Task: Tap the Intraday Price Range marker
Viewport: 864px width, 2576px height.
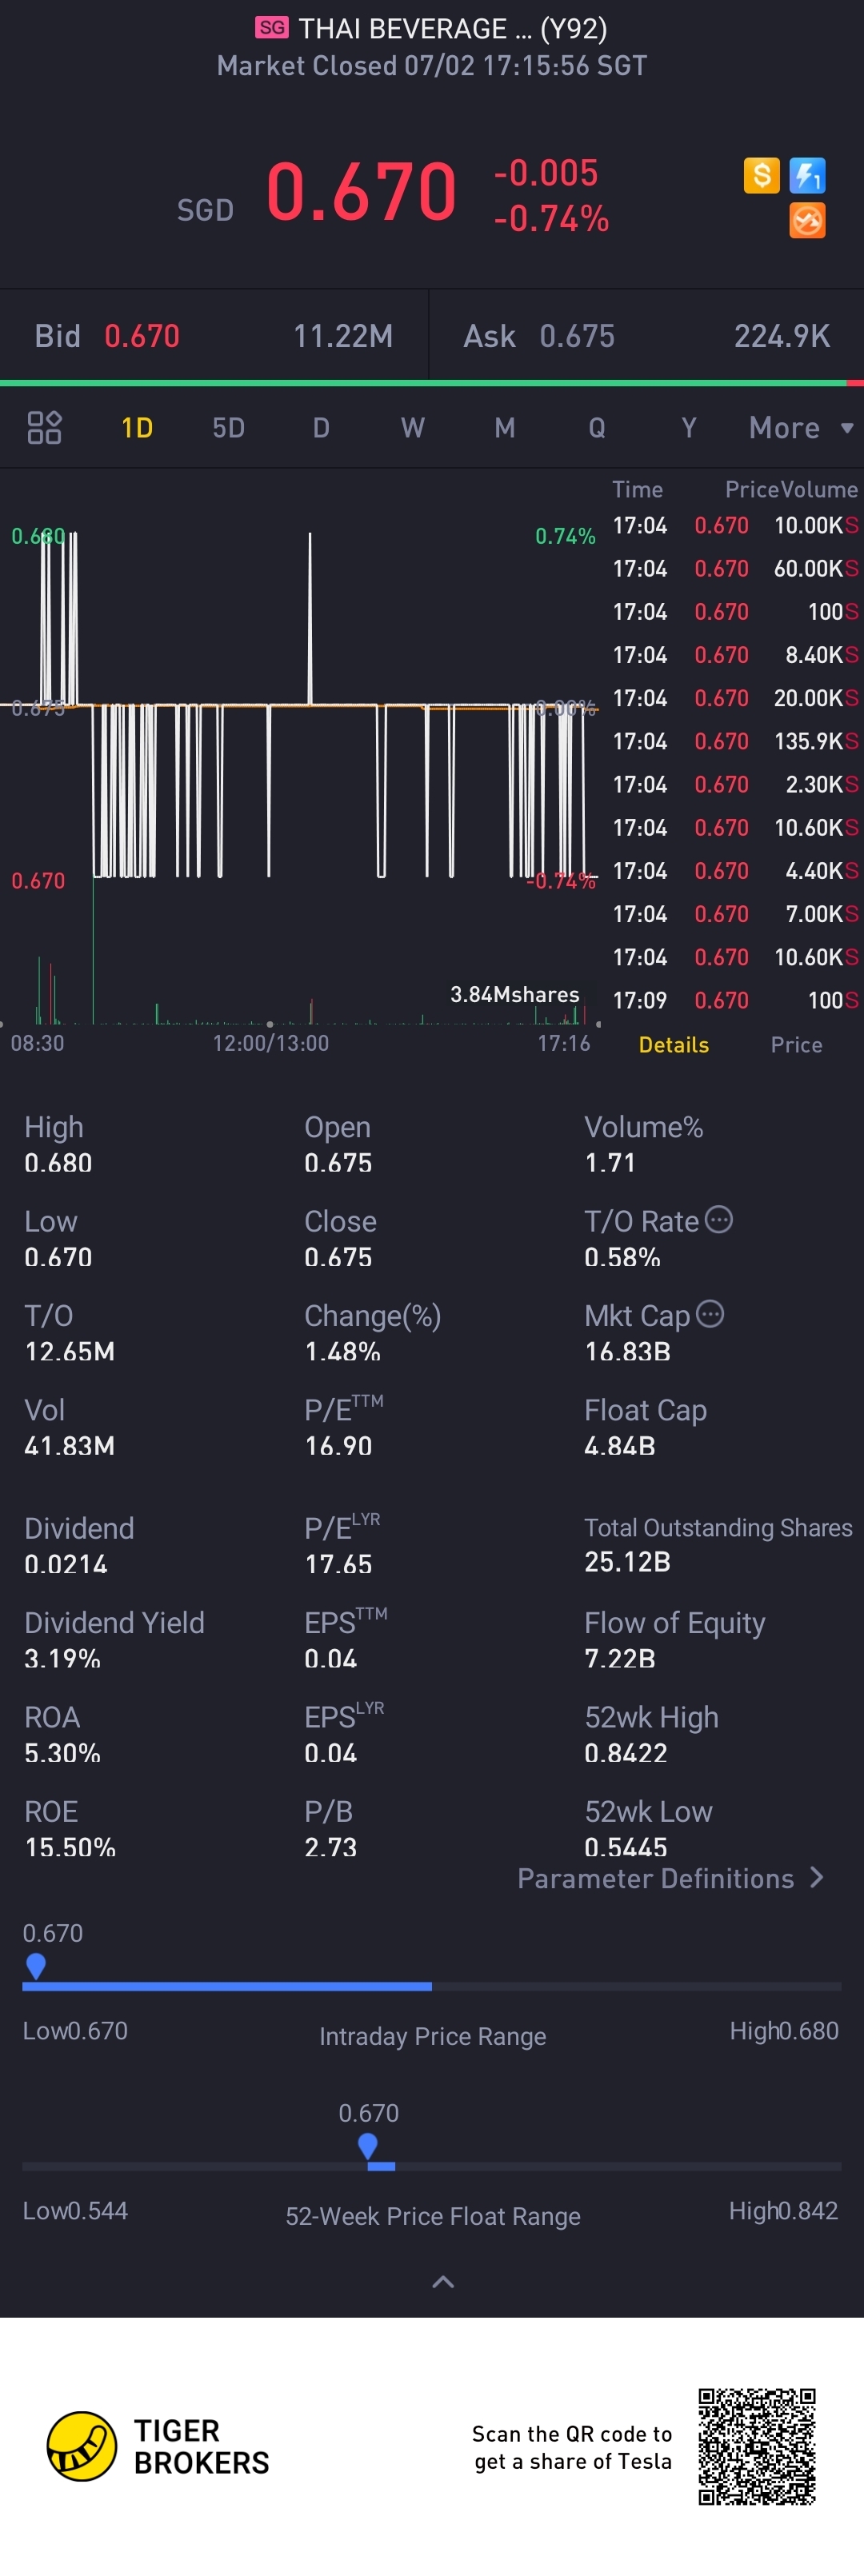Action: [36, 1965]
